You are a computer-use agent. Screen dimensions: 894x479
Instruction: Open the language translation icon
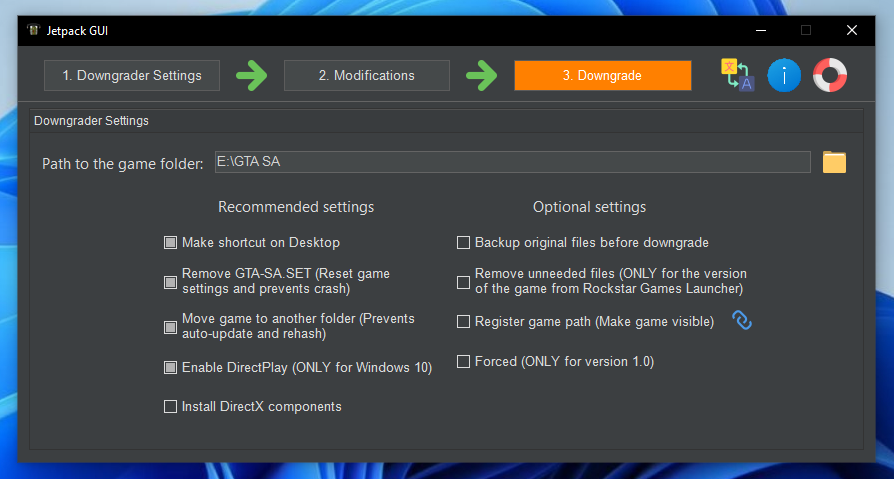[x=738, y=75]
